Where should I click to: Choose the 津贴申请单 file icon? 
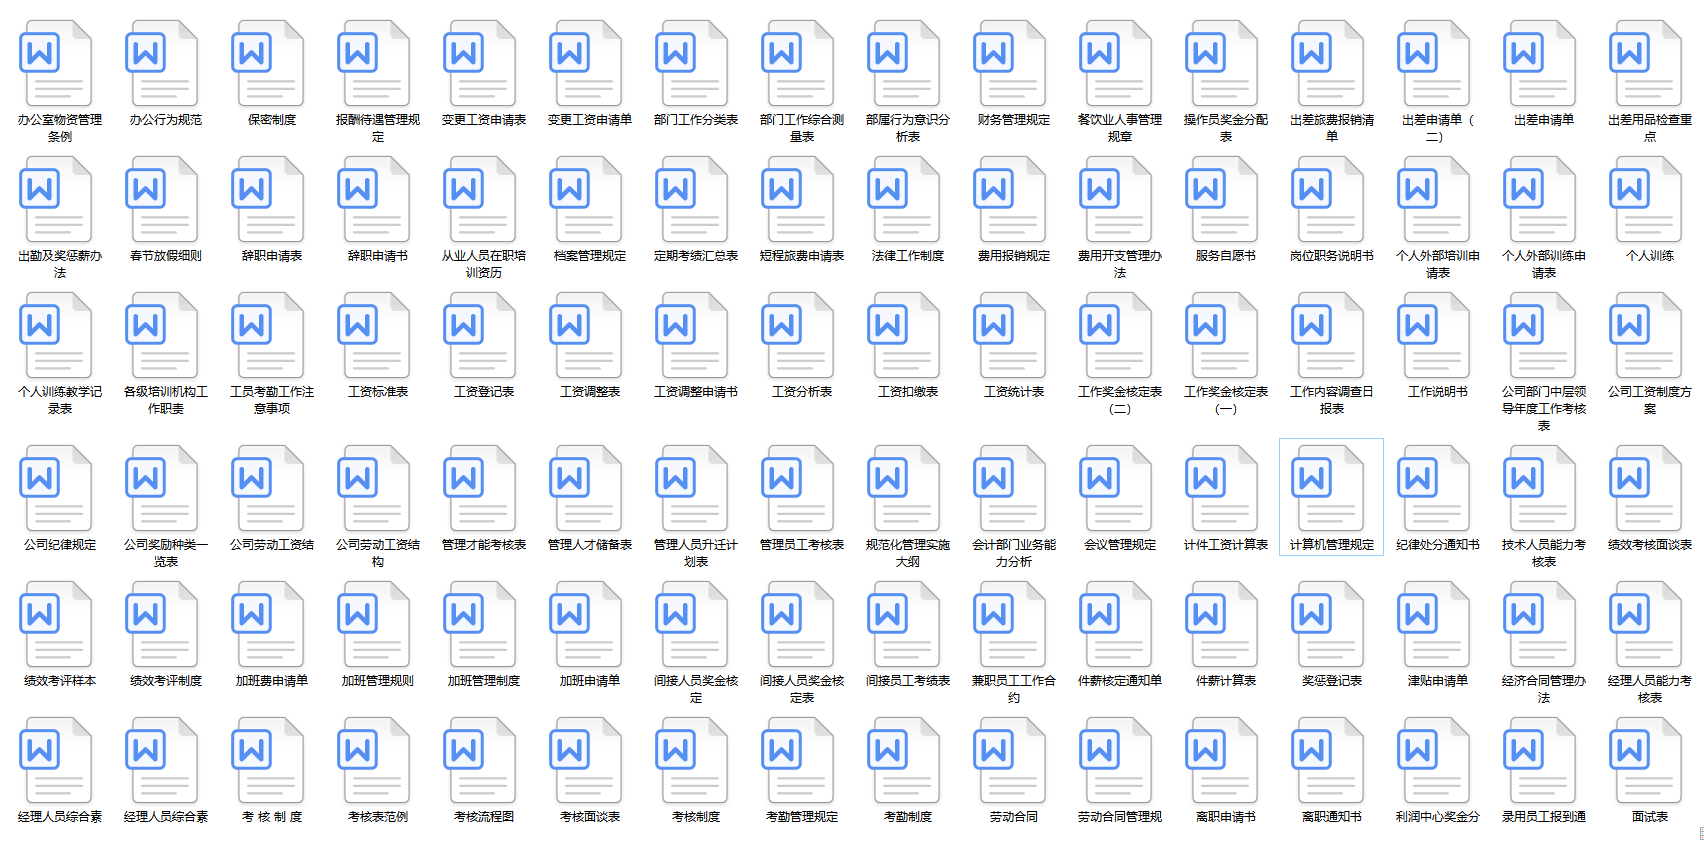(1434, 625)
